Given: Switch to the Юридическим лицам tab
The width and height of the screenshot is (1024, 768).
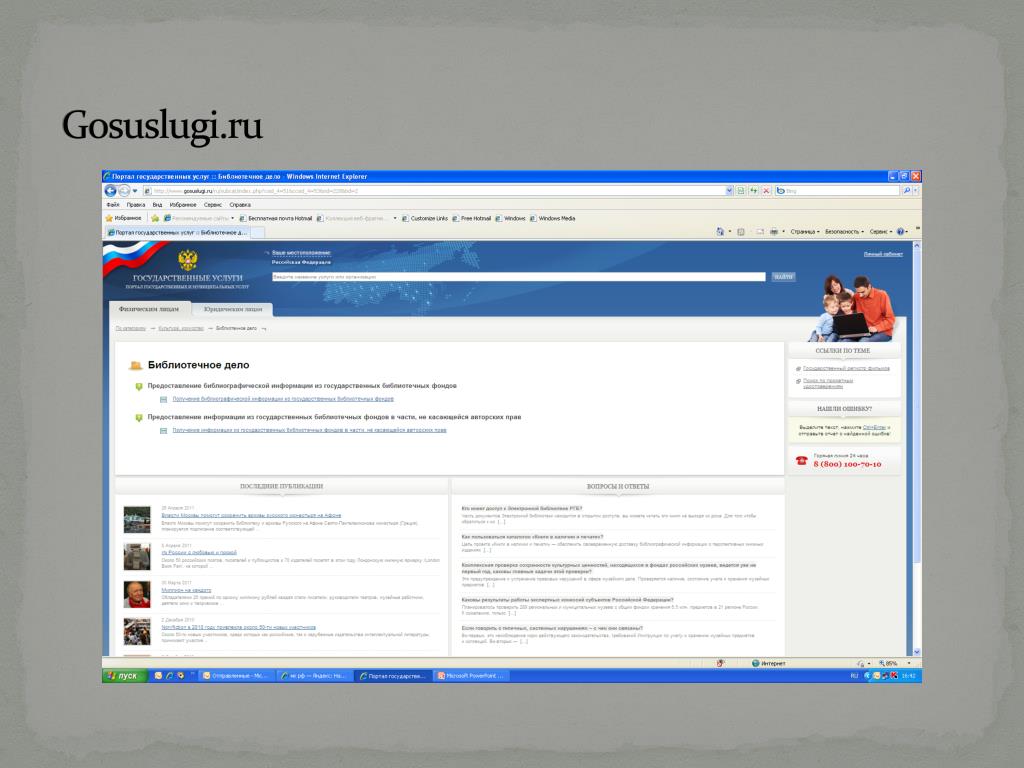Looking at the screenshot, I should click(x=232, y=309).
